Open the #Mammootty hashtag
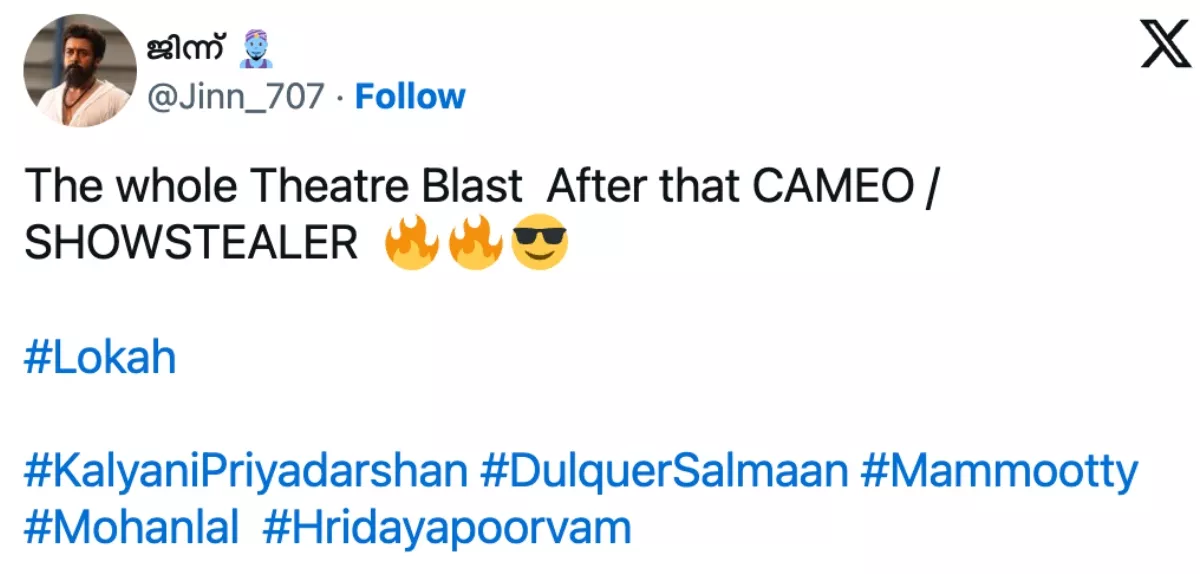 998,472
